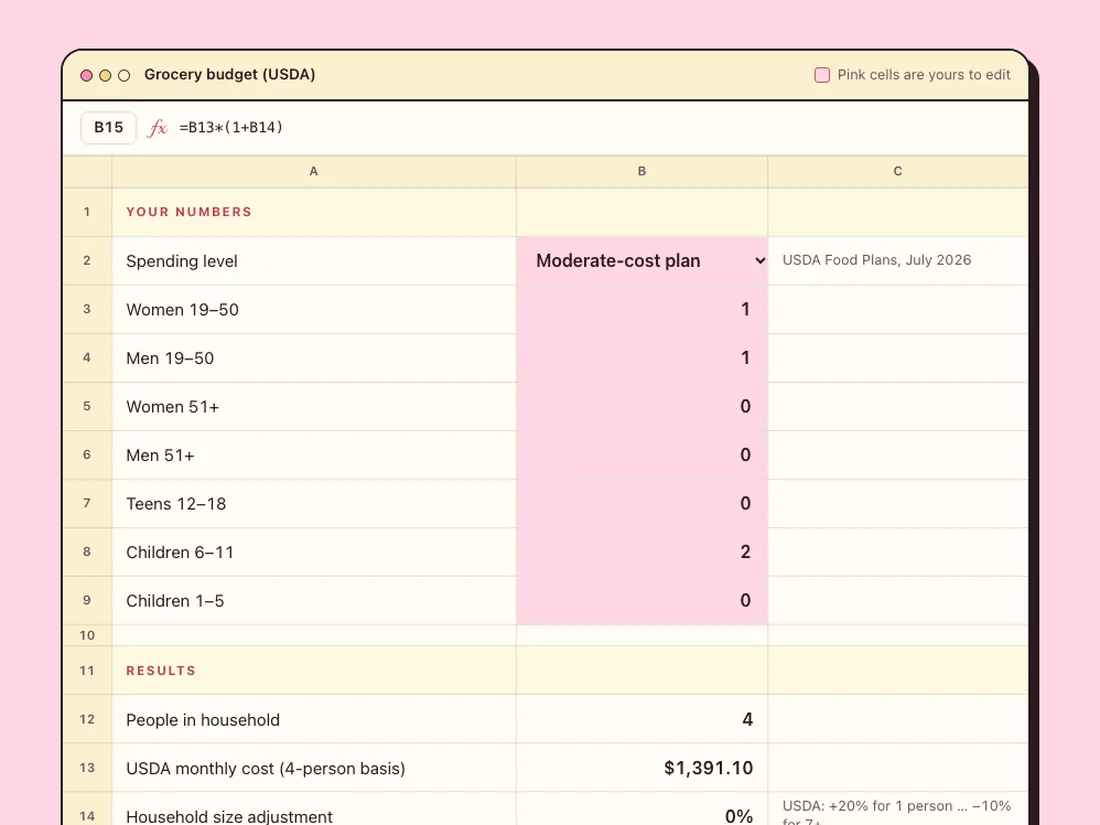This screenshot has height=825, width=1100.
Task: Select row 4 header
Action: [87, 358]
